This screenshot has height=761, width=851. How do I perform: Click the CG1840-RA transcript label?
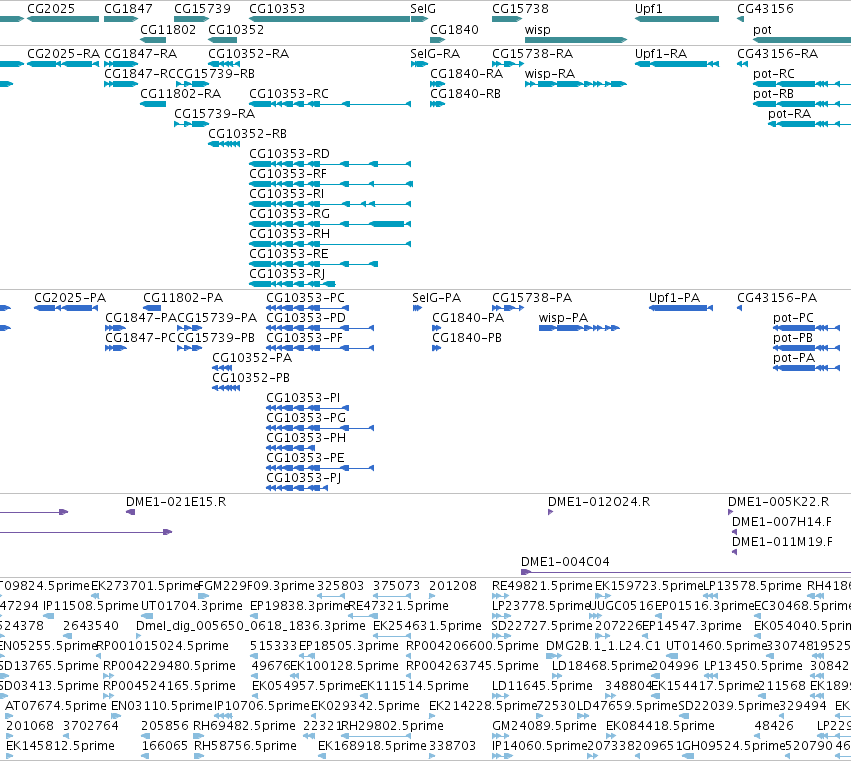[466, 74]
